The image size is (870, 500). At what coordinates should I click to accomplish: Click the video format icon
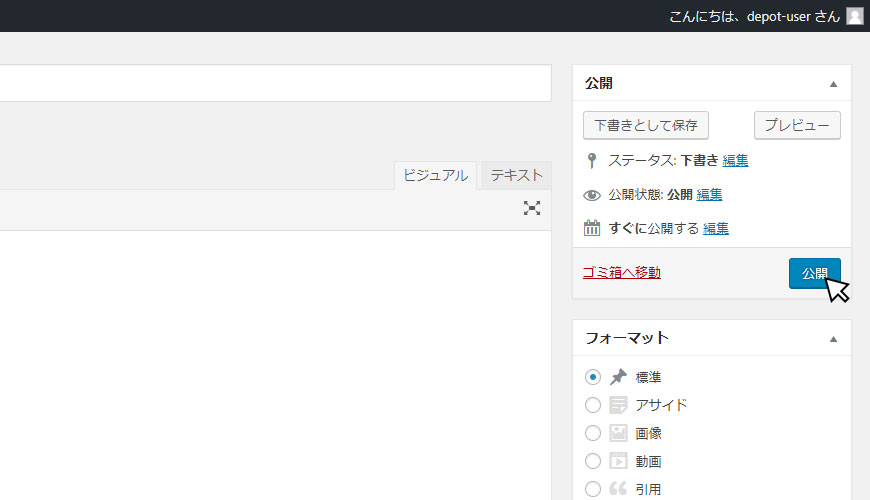(618, 461)
